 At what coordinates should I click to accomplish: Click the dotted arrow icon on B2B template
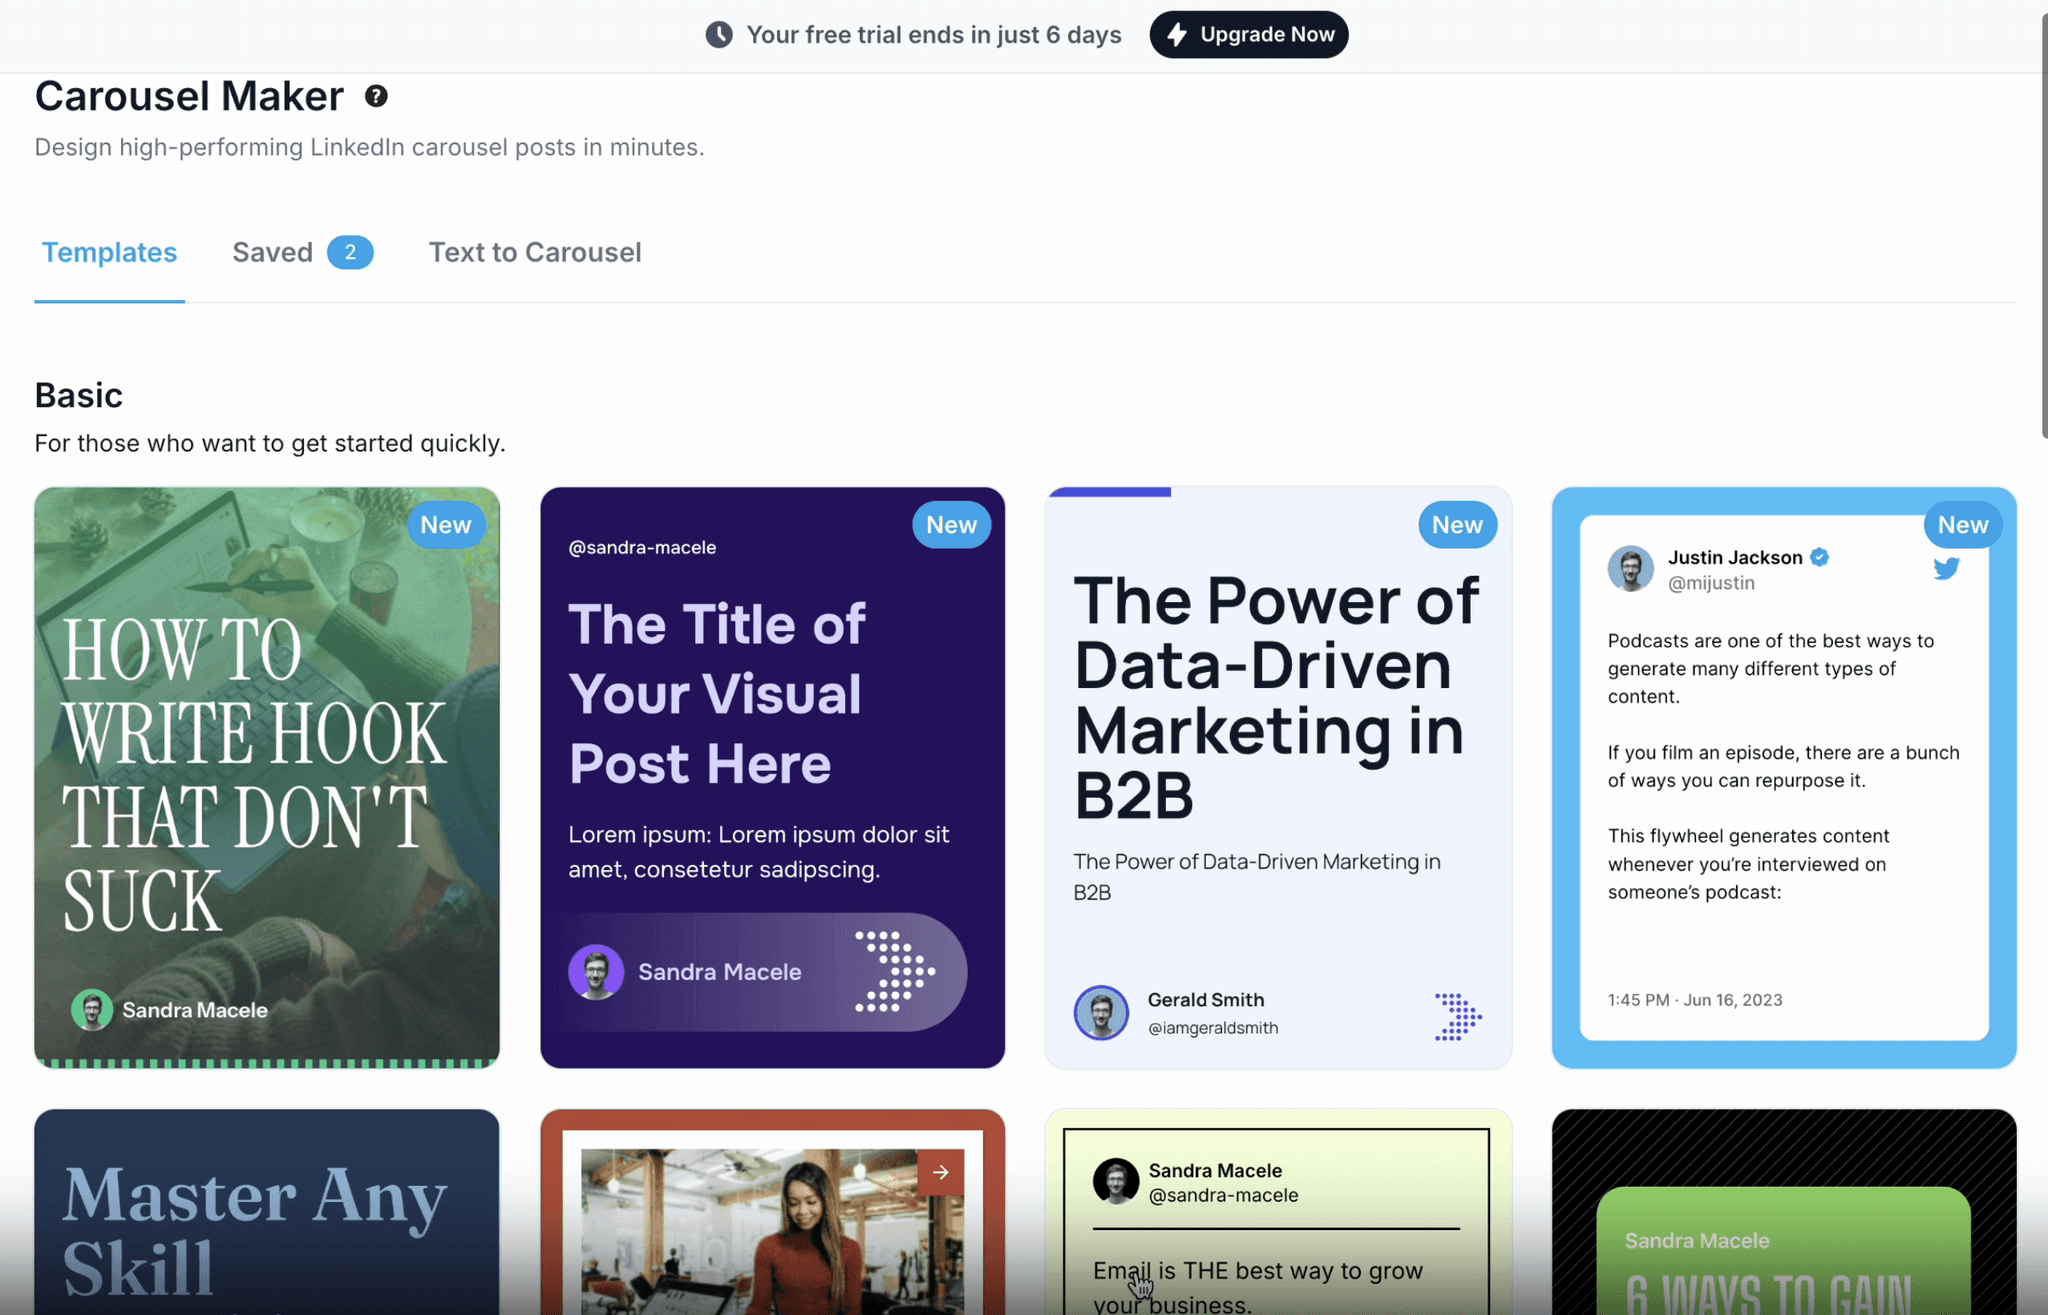(1457, 1016)
